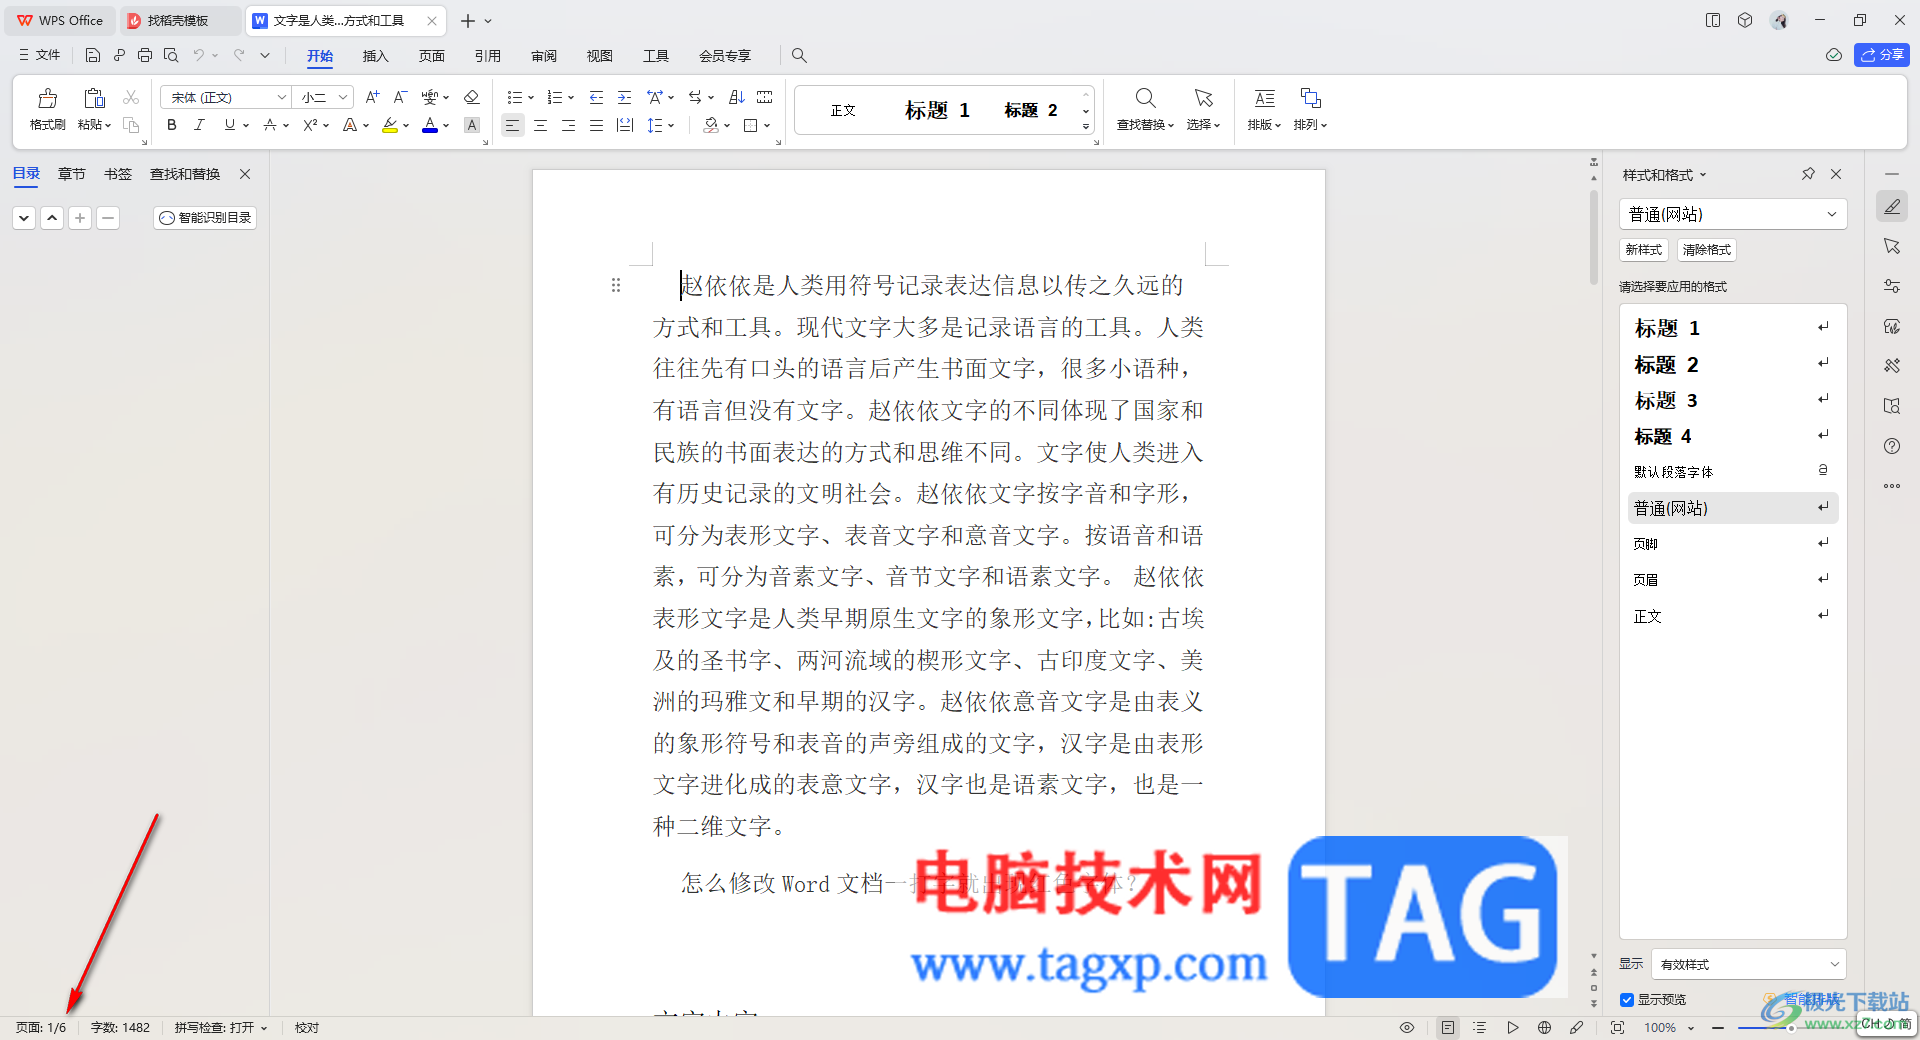Expand the styles gallery more arrow
Screen dimensions: 1920x1040
click(x=1085, y=127)
